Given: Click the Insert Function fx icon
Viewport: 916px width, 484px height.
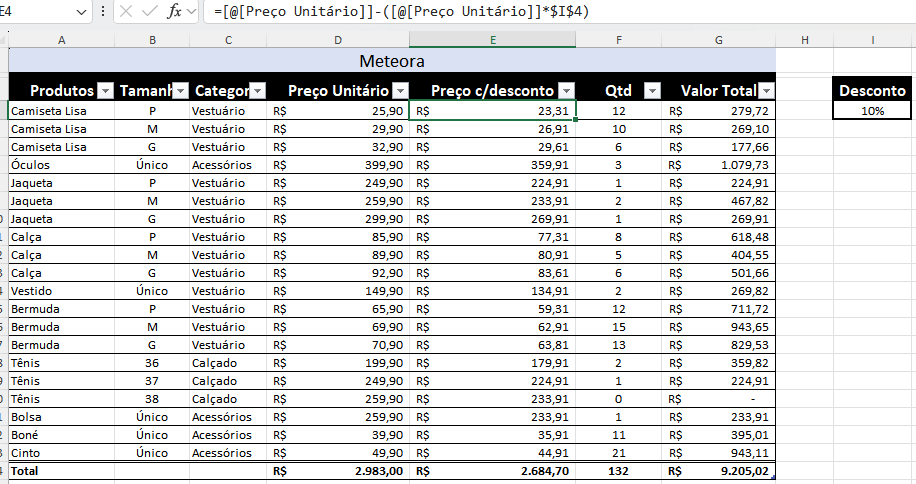Looking at the screenshot, I should (174, 12).
